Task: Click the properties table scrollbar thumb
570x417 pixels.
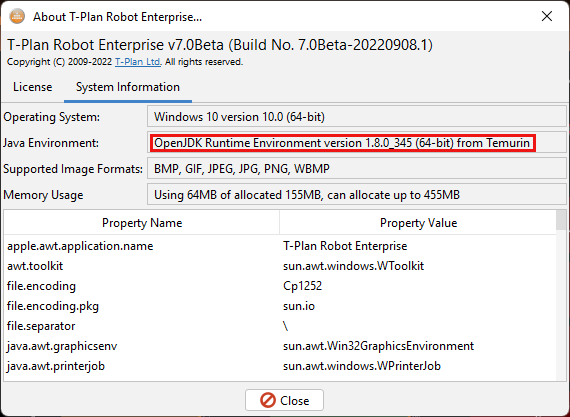Action: pos(561,220)
